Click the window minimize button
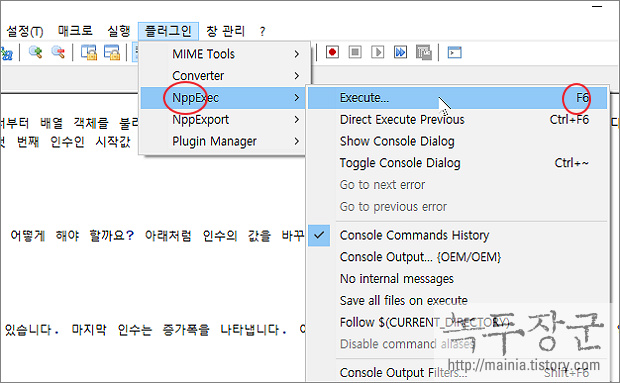This screenshot has width=620, height=383. pyautogui.click(x=597, y=6)
